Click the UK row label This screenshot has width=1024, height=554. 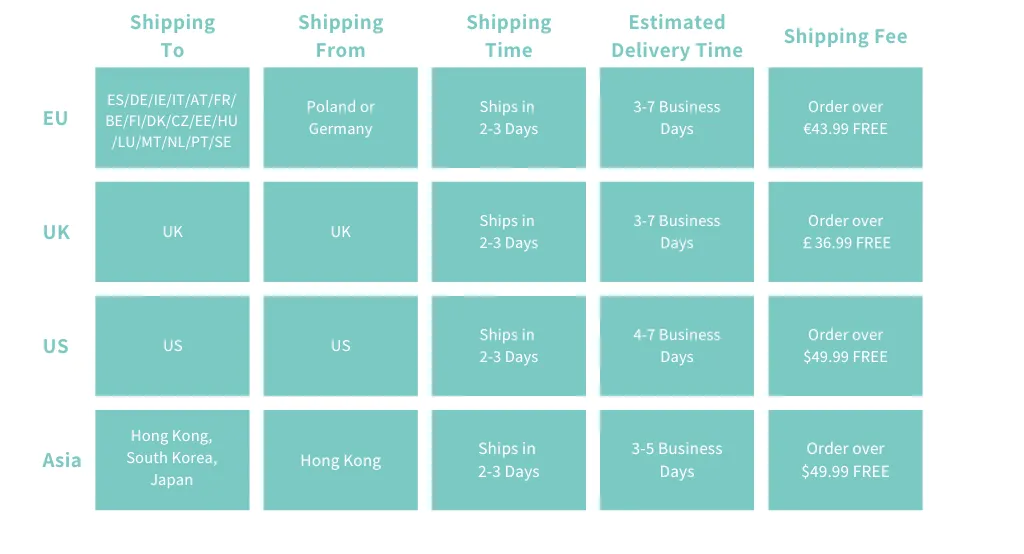(x=56, y=232)
